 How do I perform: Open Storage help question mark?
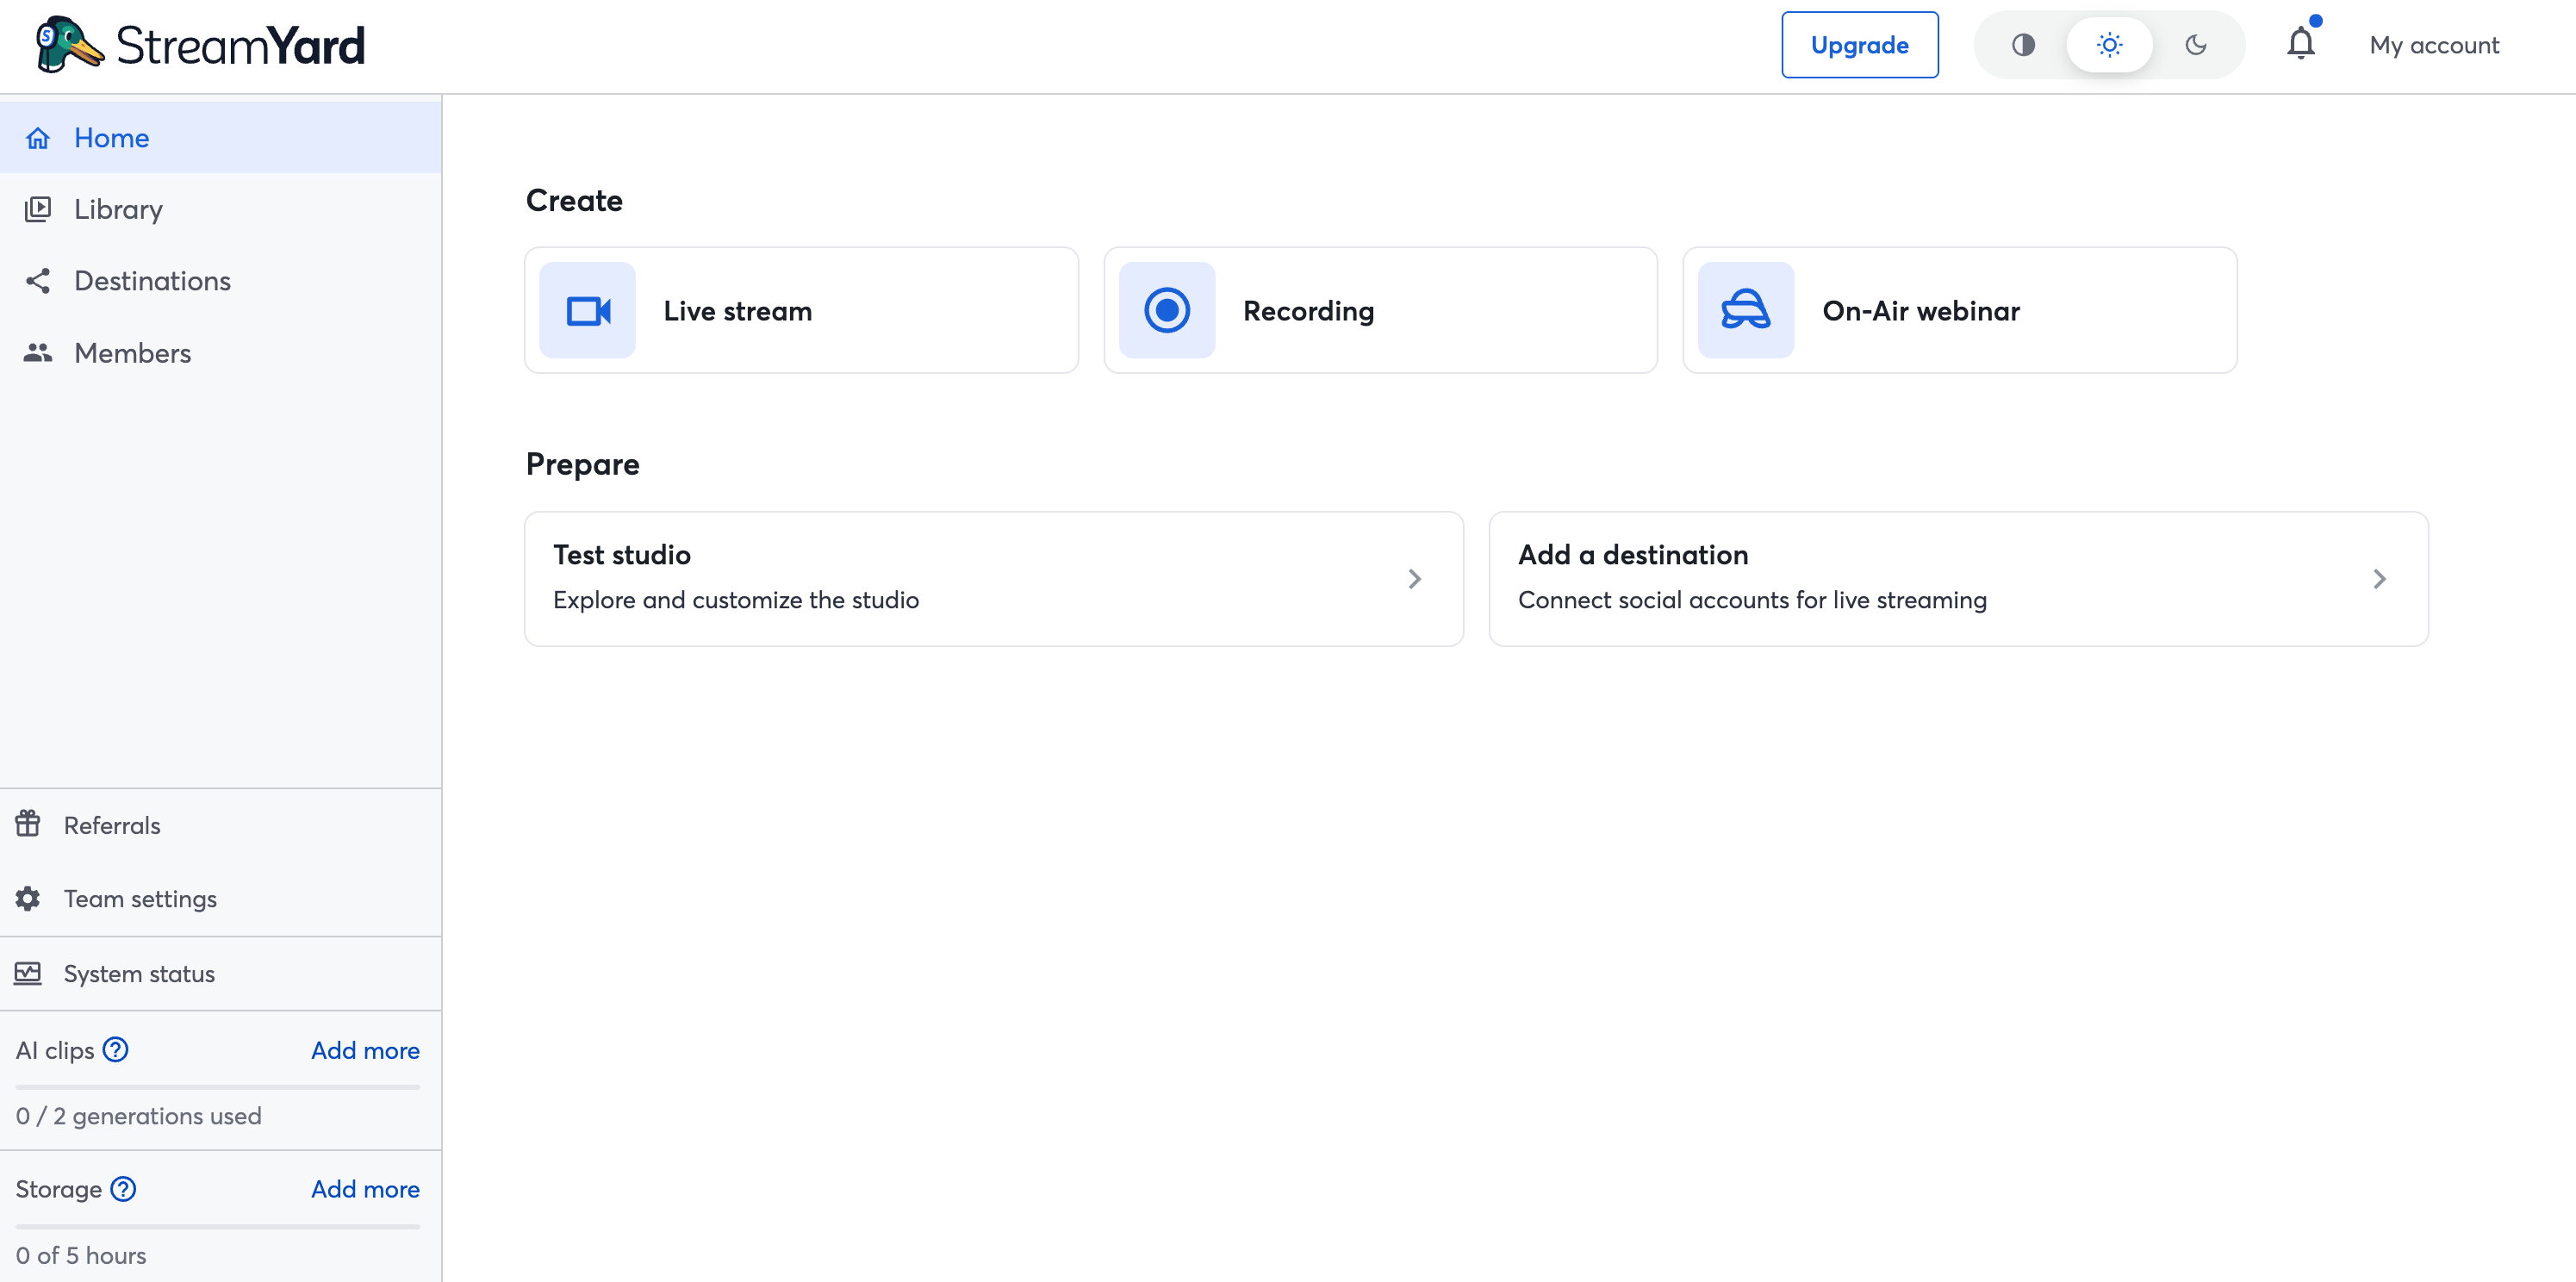click(123, 1189)
